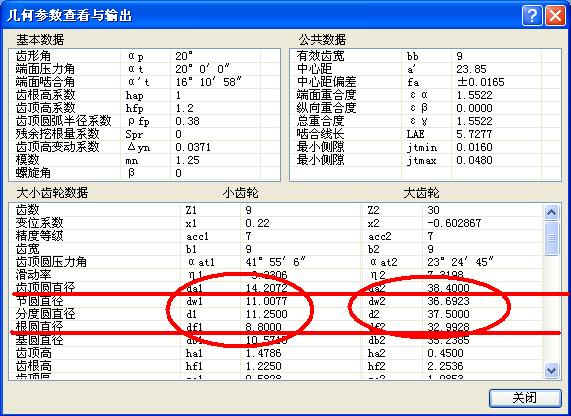Select the 有效齿宽 row in public data
Image resolution: width=571 pixels, height=416 pixels.
pyautogui.click(x=425, y=56)
